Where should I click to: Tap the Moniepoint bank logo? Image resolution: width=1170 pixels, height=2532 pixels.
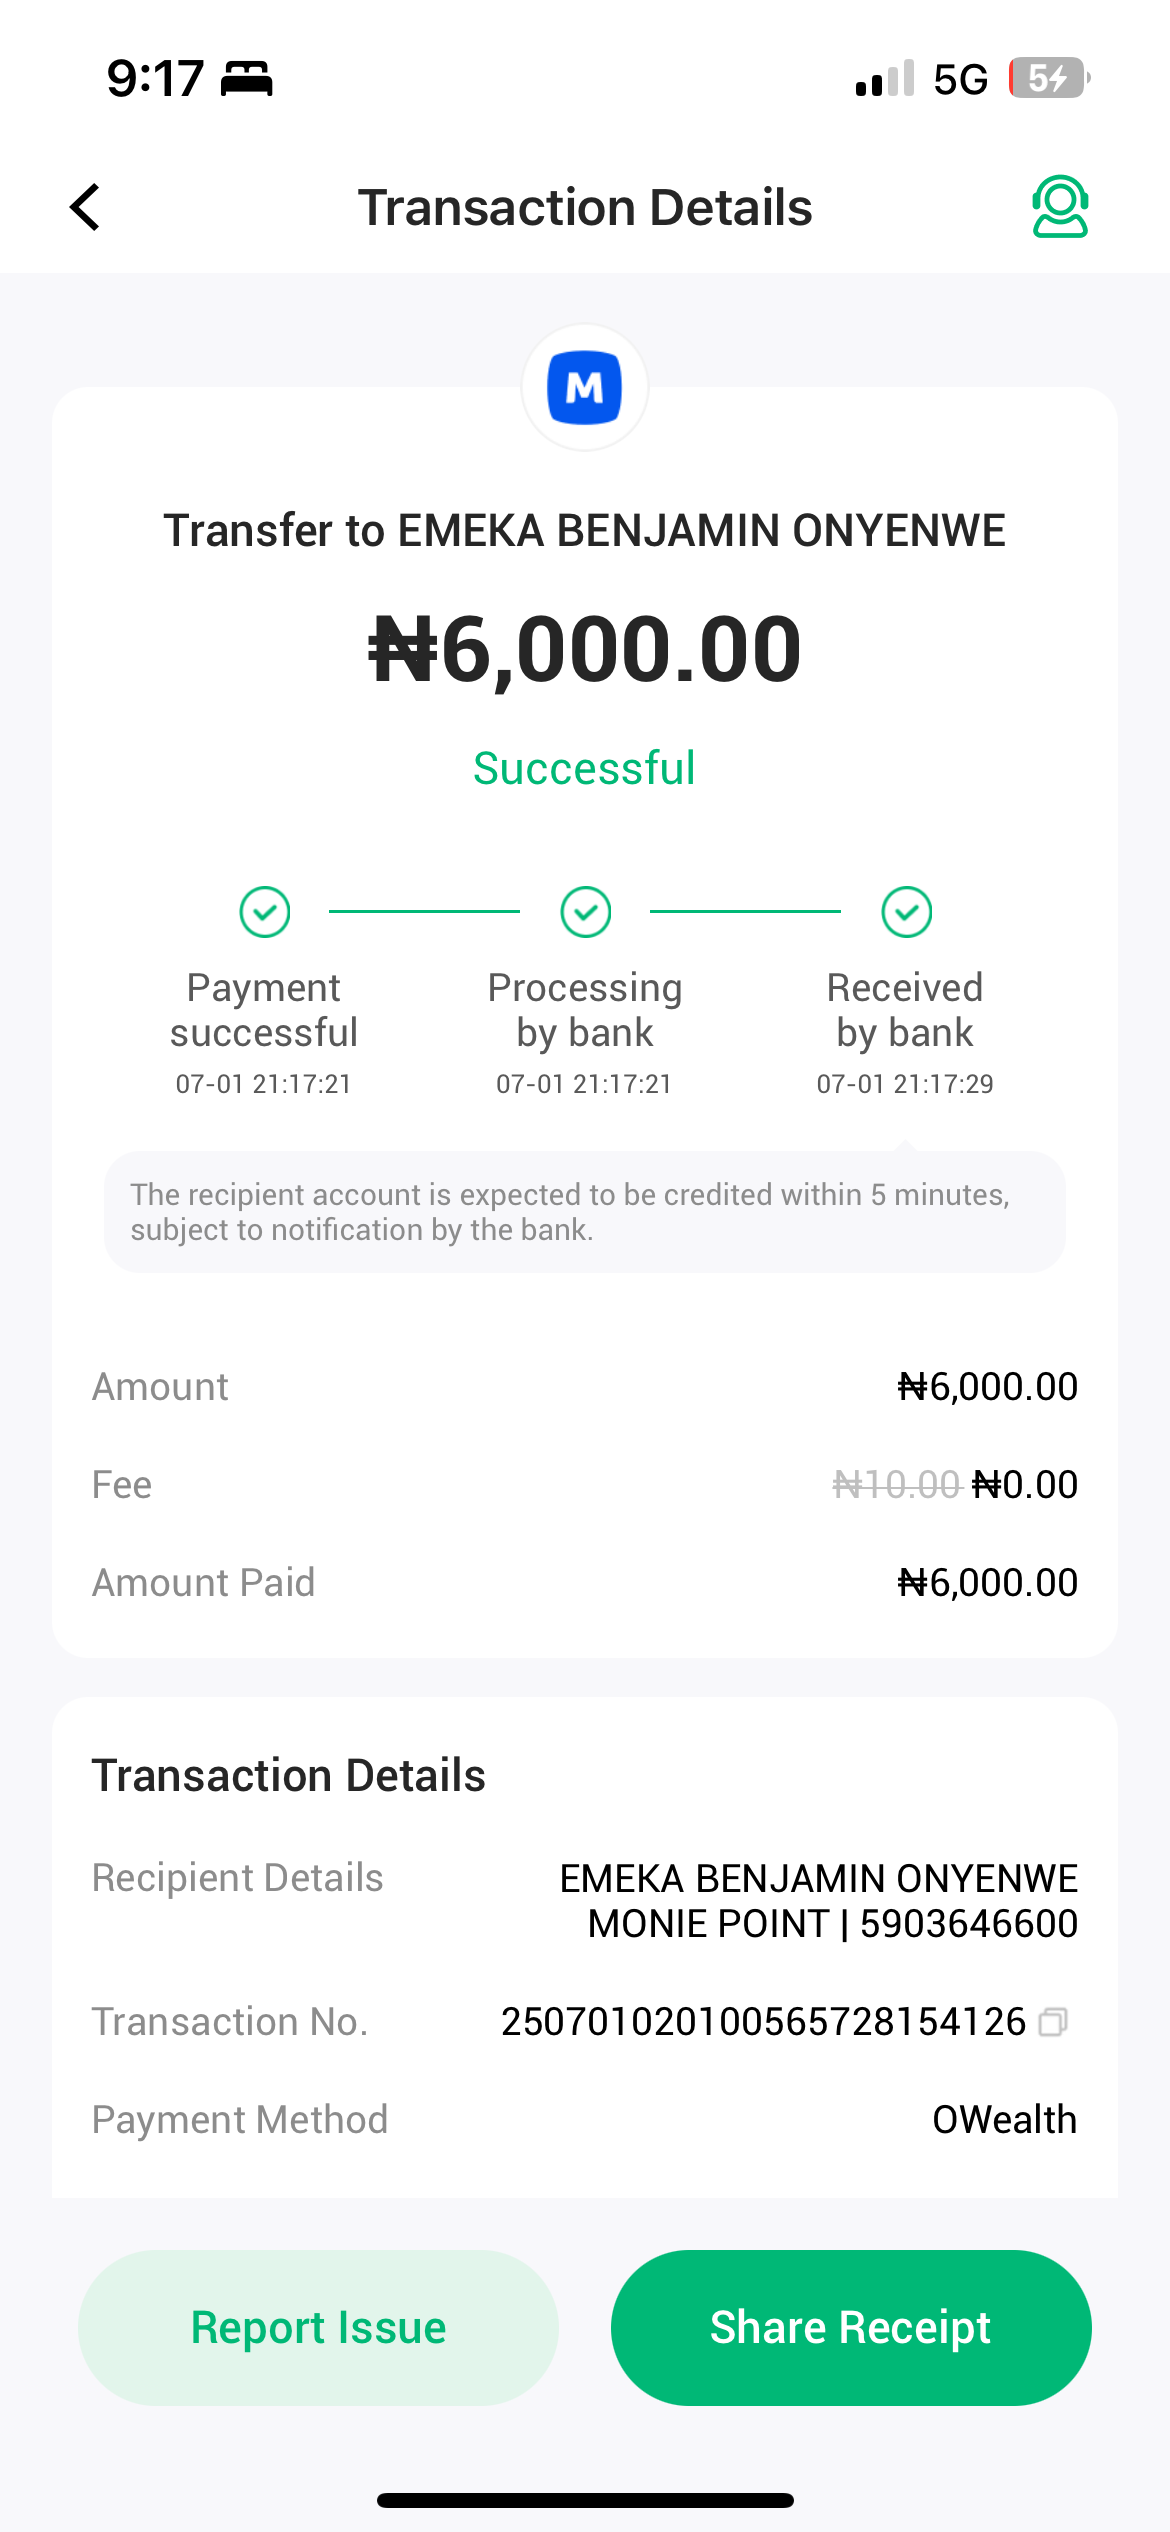click(584, 388)
